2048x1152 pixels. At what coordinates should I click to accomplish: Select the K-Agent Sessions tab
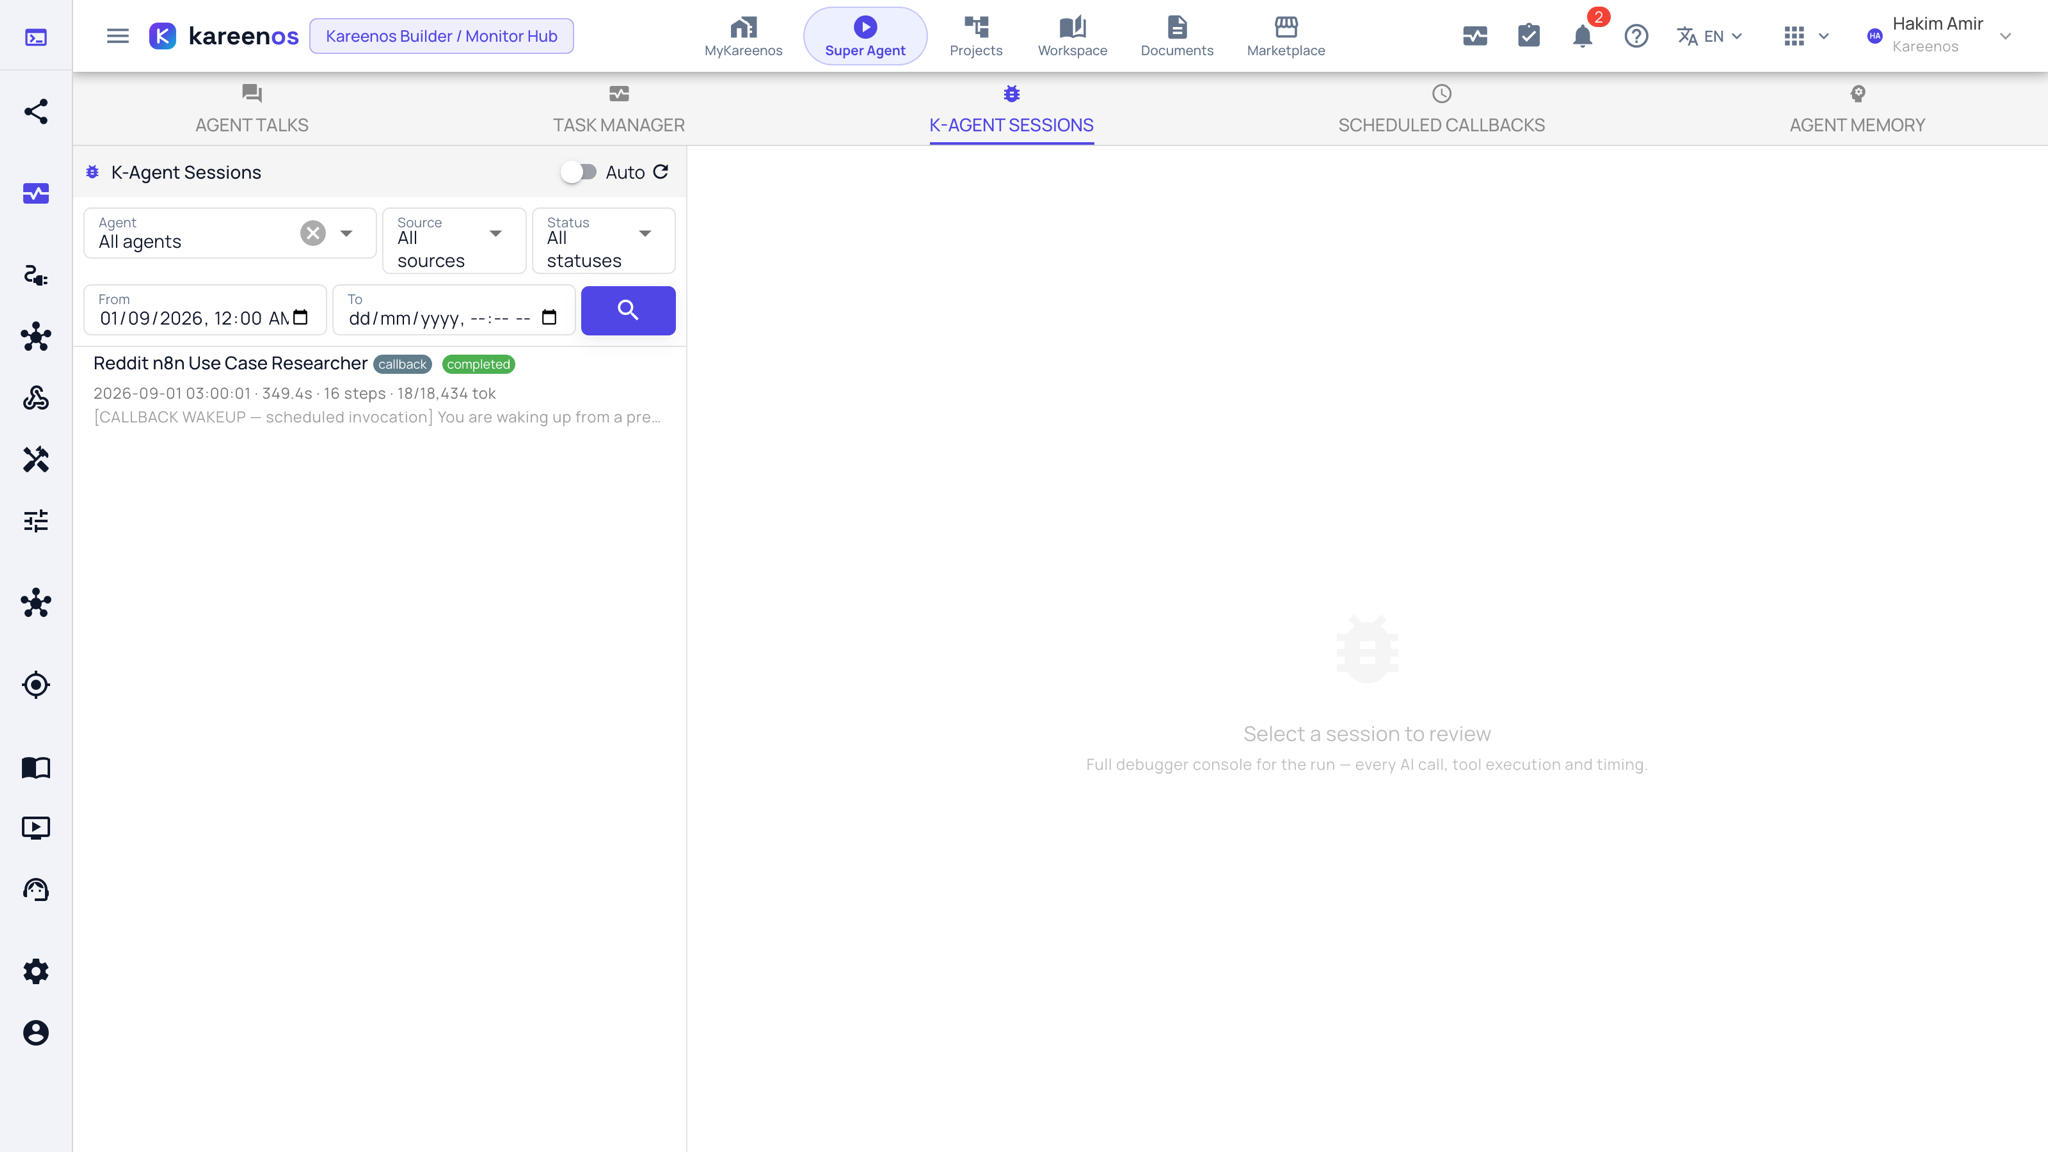point(1011,109)
